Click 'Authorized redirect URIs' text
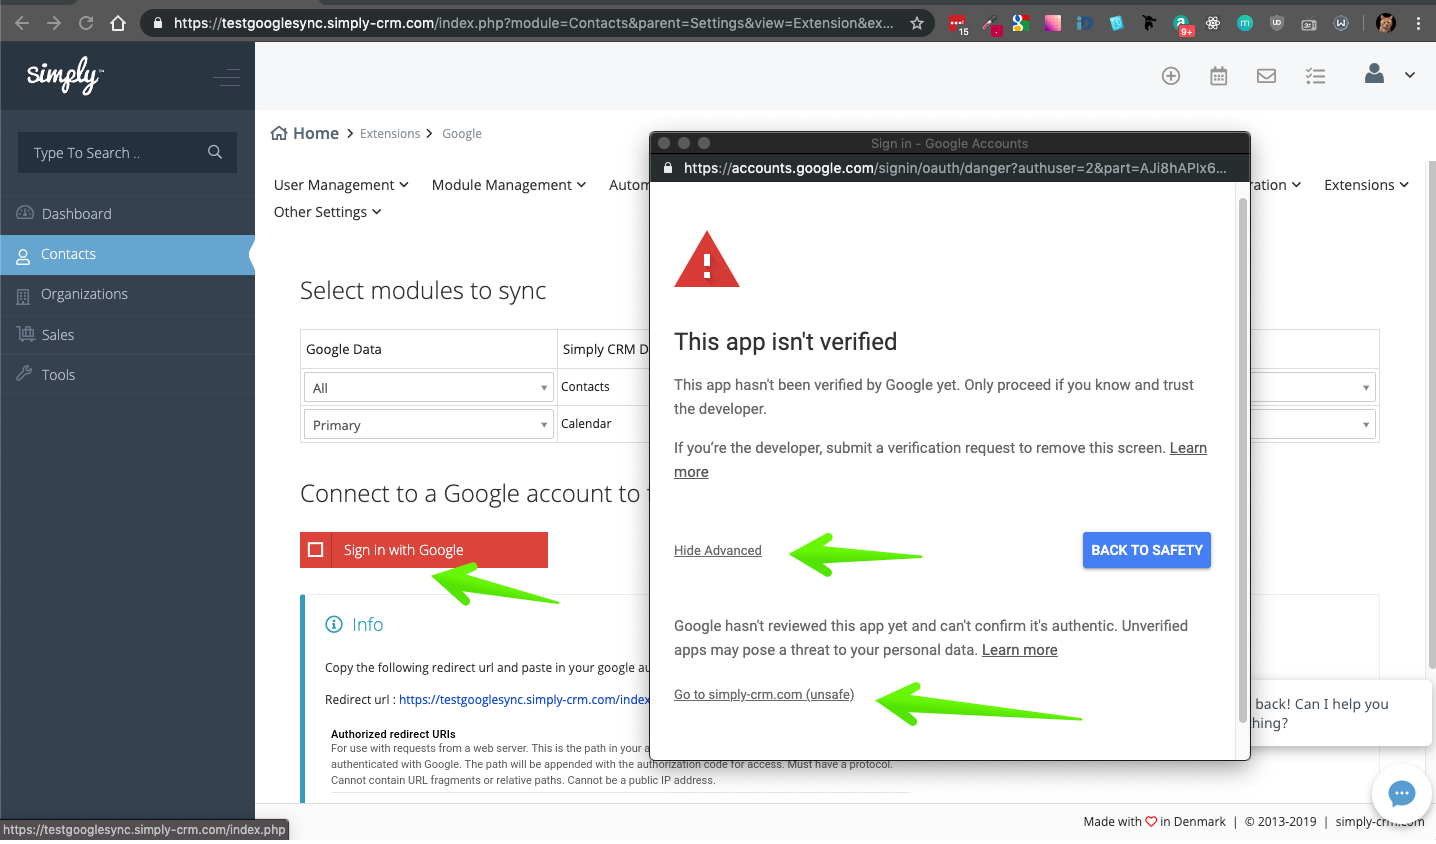This screenshot has height=844, width=1436. 393,734
